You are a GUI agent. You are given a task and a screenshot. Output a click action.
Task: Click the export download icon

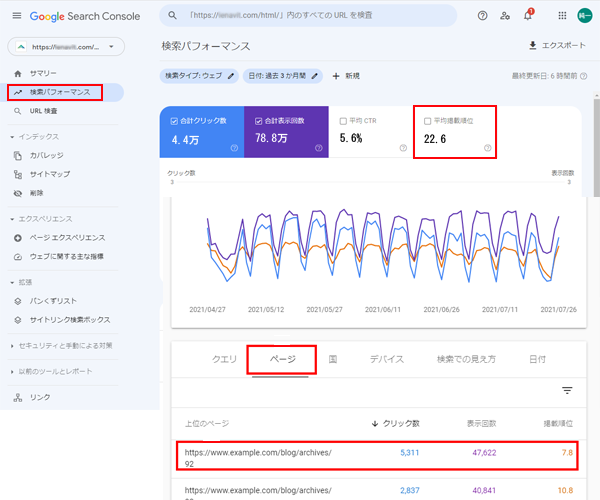pos(532,46)
